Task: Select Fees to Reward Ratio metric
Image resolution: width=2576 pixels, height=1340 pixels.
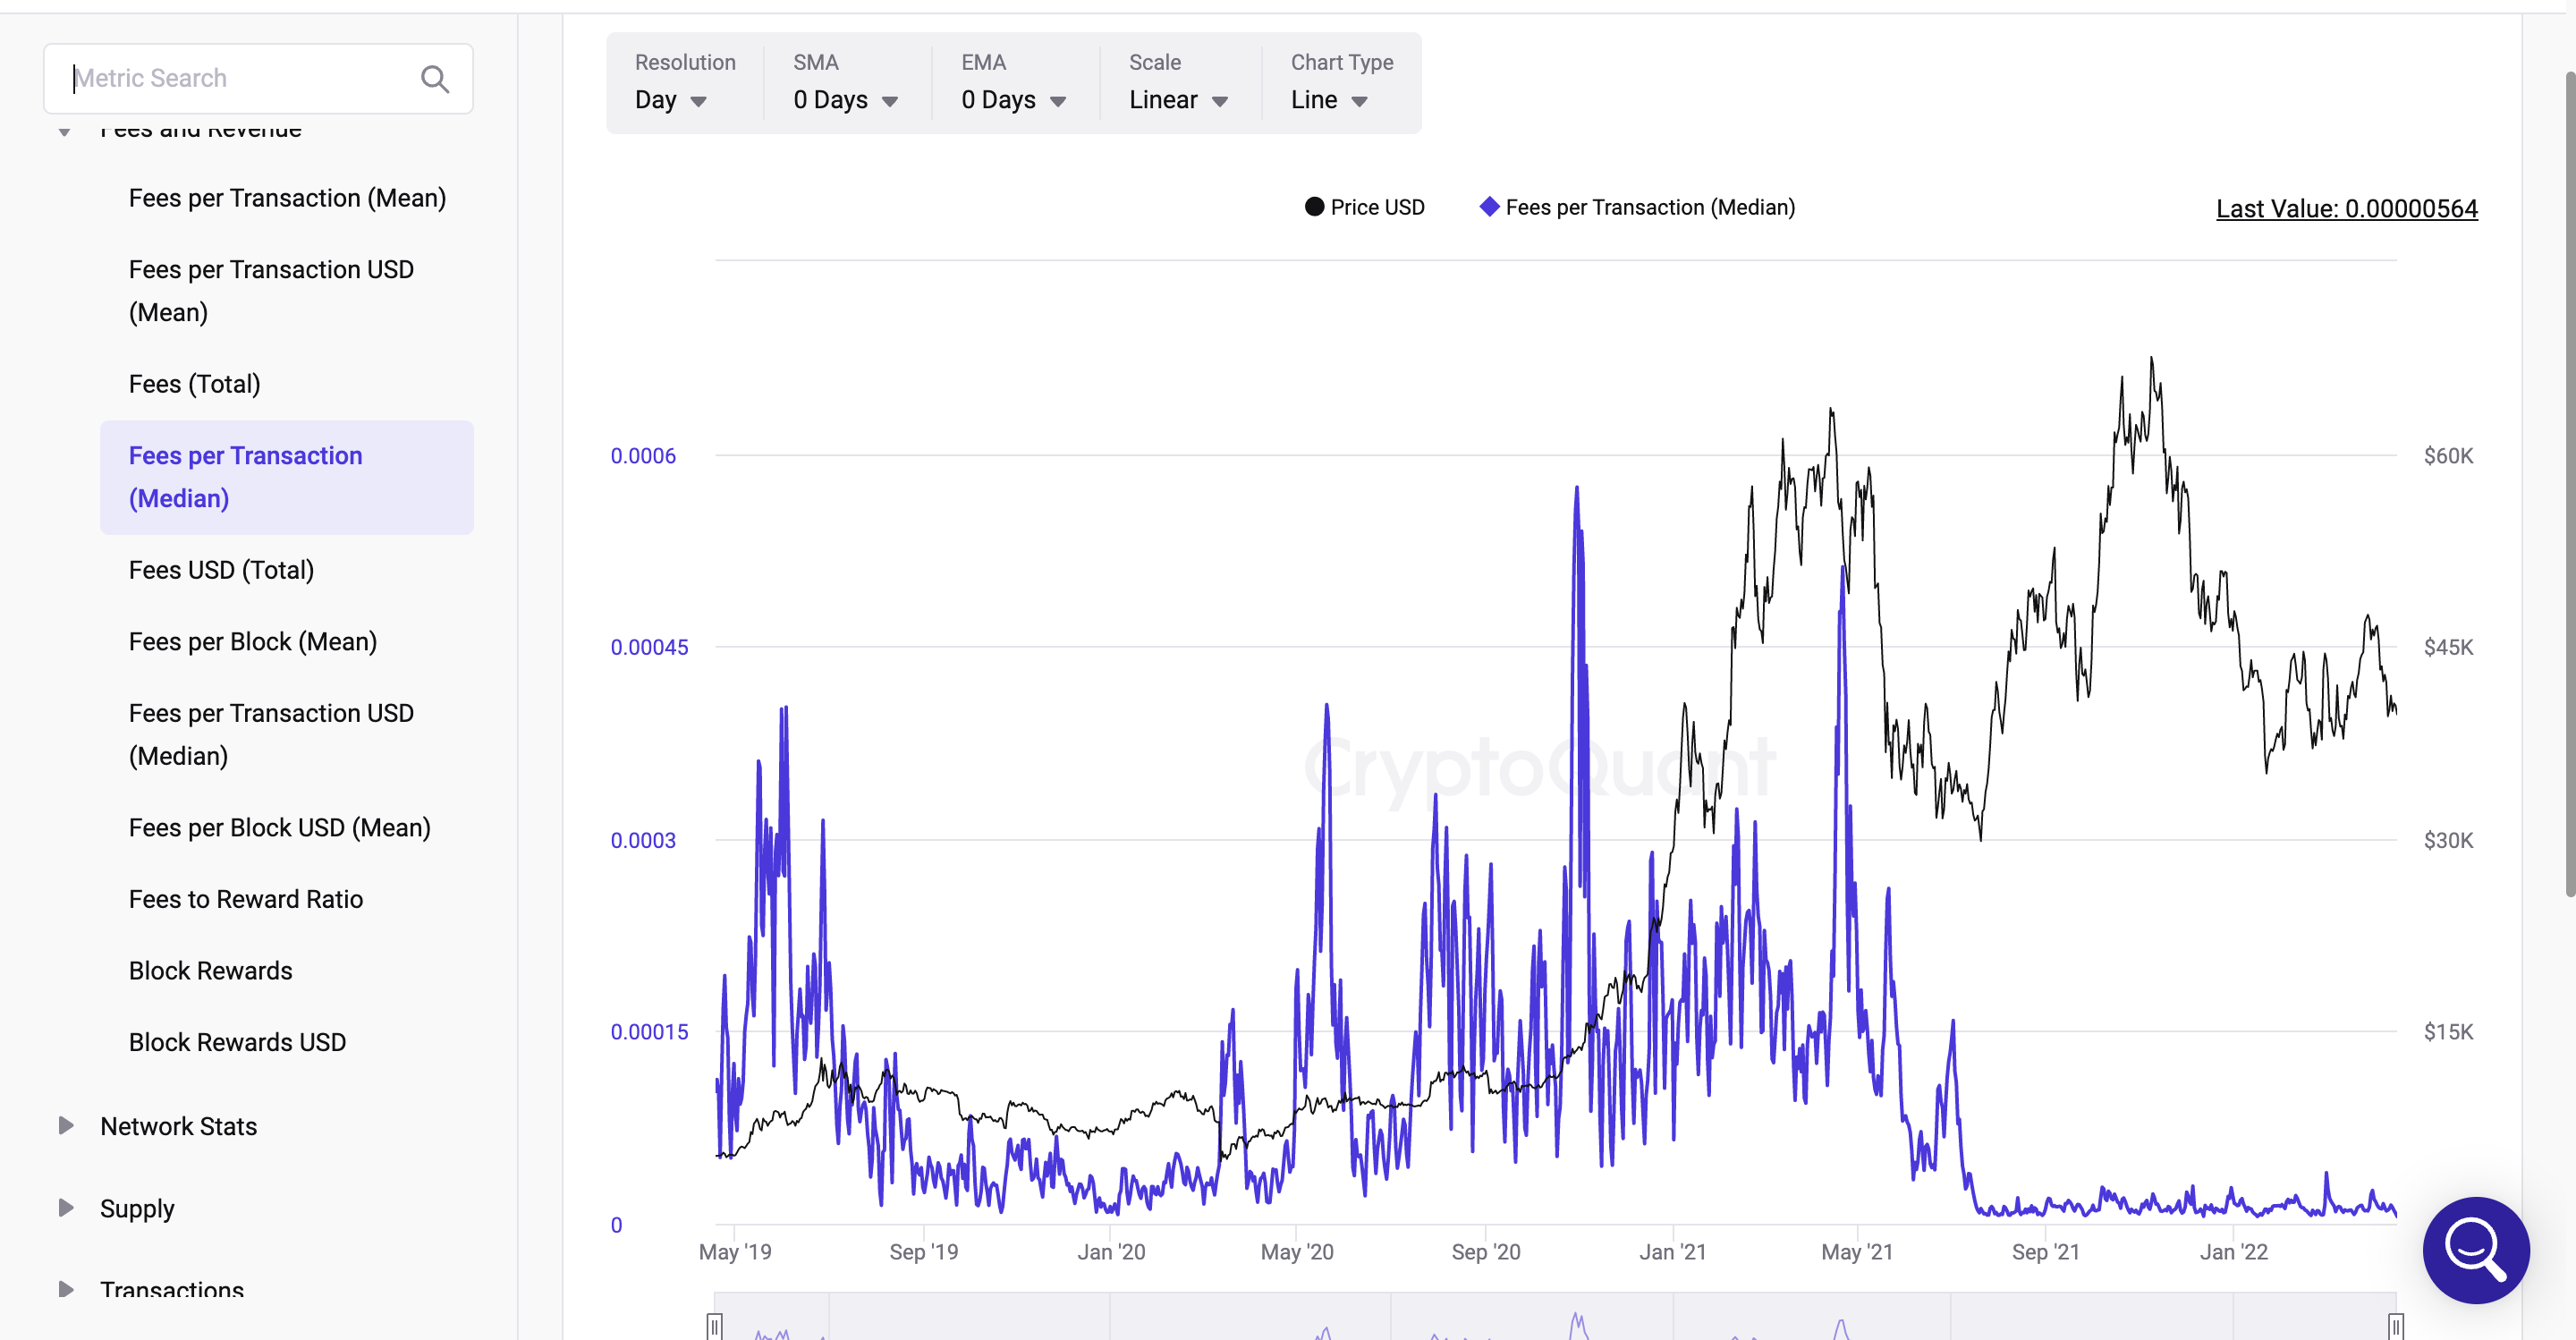Action: tap(287, 899)
